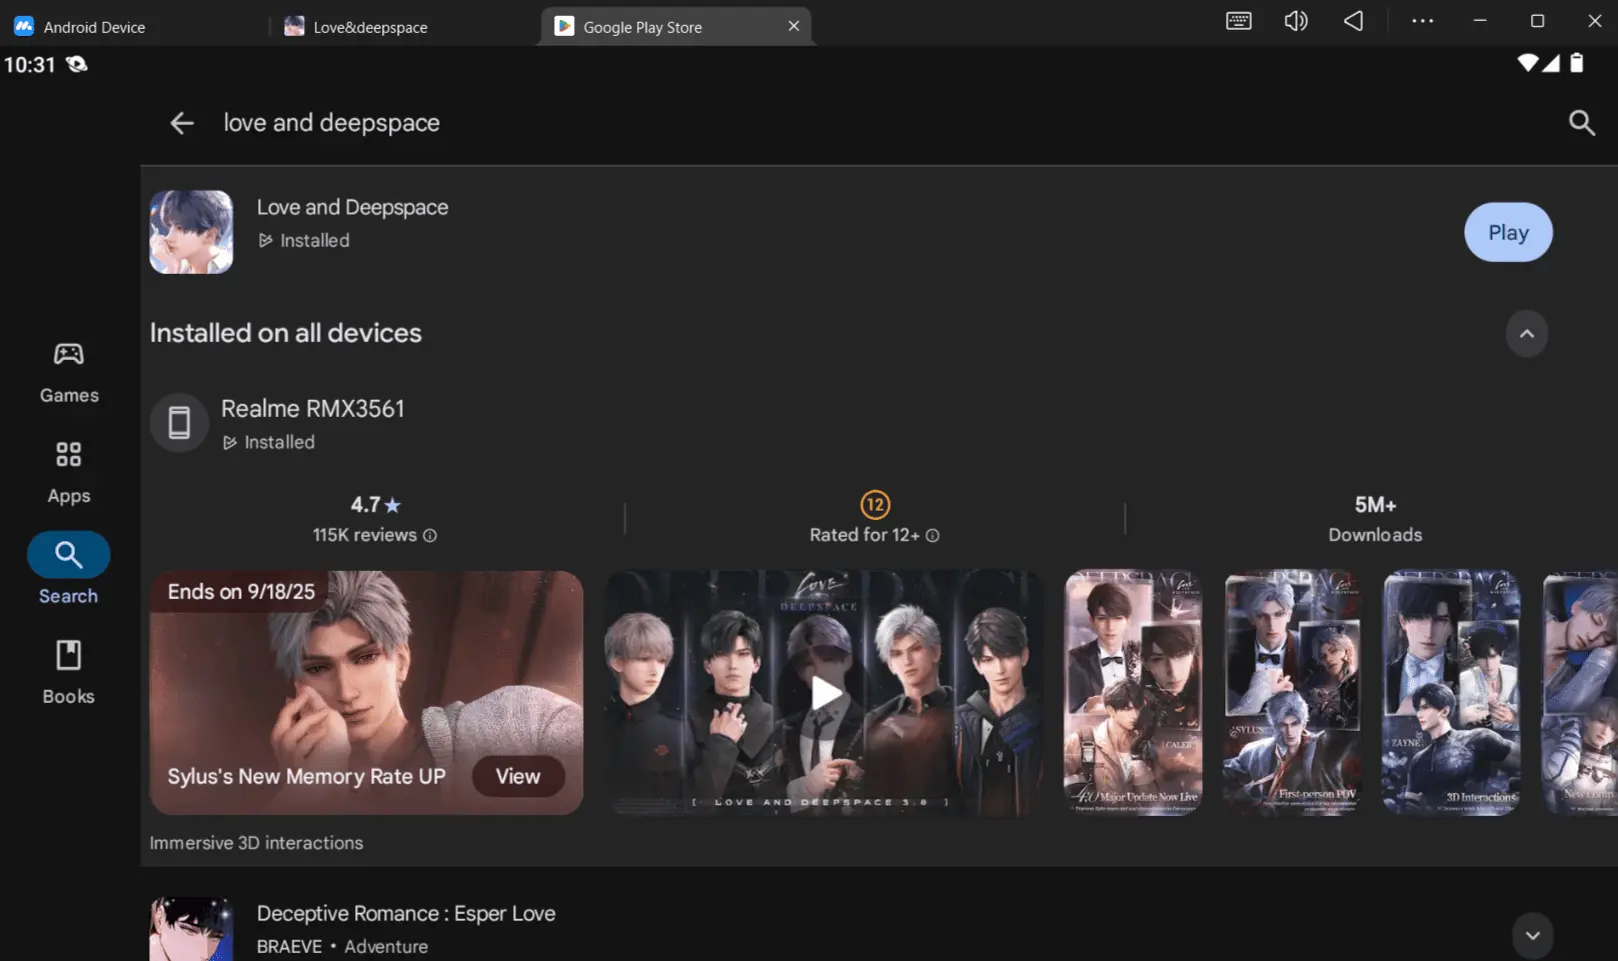Show info about 115K reviews
The height and width of the screenshot is (961, 1618).
(430, 536)
